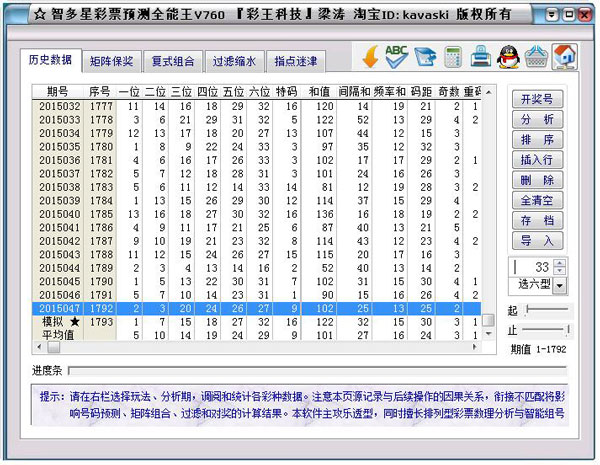
Task: Click the 频率和 column header
Action: click(x=390, y=92)
